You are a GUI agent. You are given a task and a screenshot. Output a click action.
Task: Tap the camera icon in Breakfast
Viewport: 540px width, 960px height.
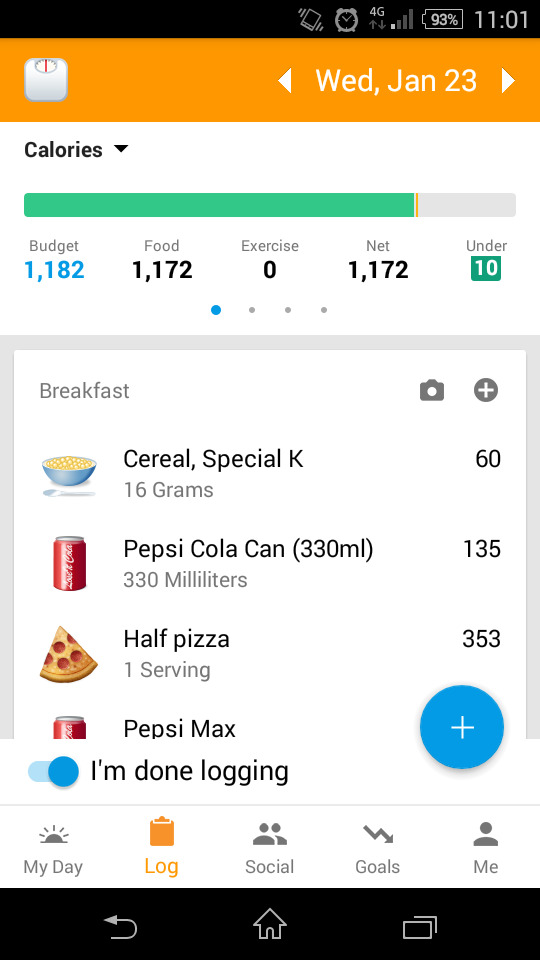(x=432, y=390)
